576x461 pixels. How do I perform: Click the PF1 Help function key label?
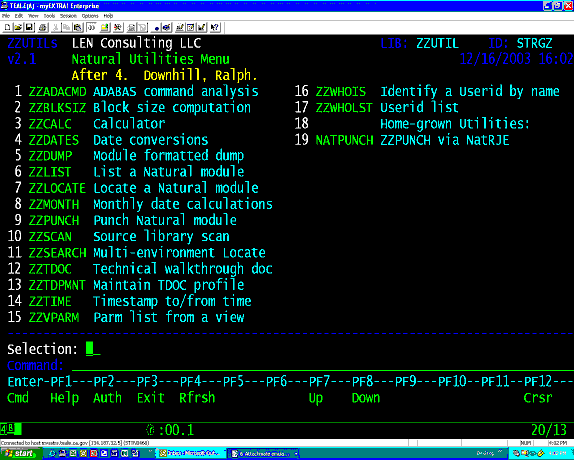(x=64, y=397)
